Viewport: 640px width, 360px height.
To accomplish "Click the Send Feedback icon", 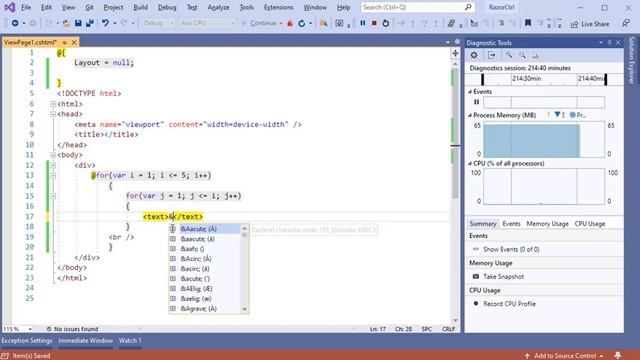I will pyautogui.click(x=626, y=24).
